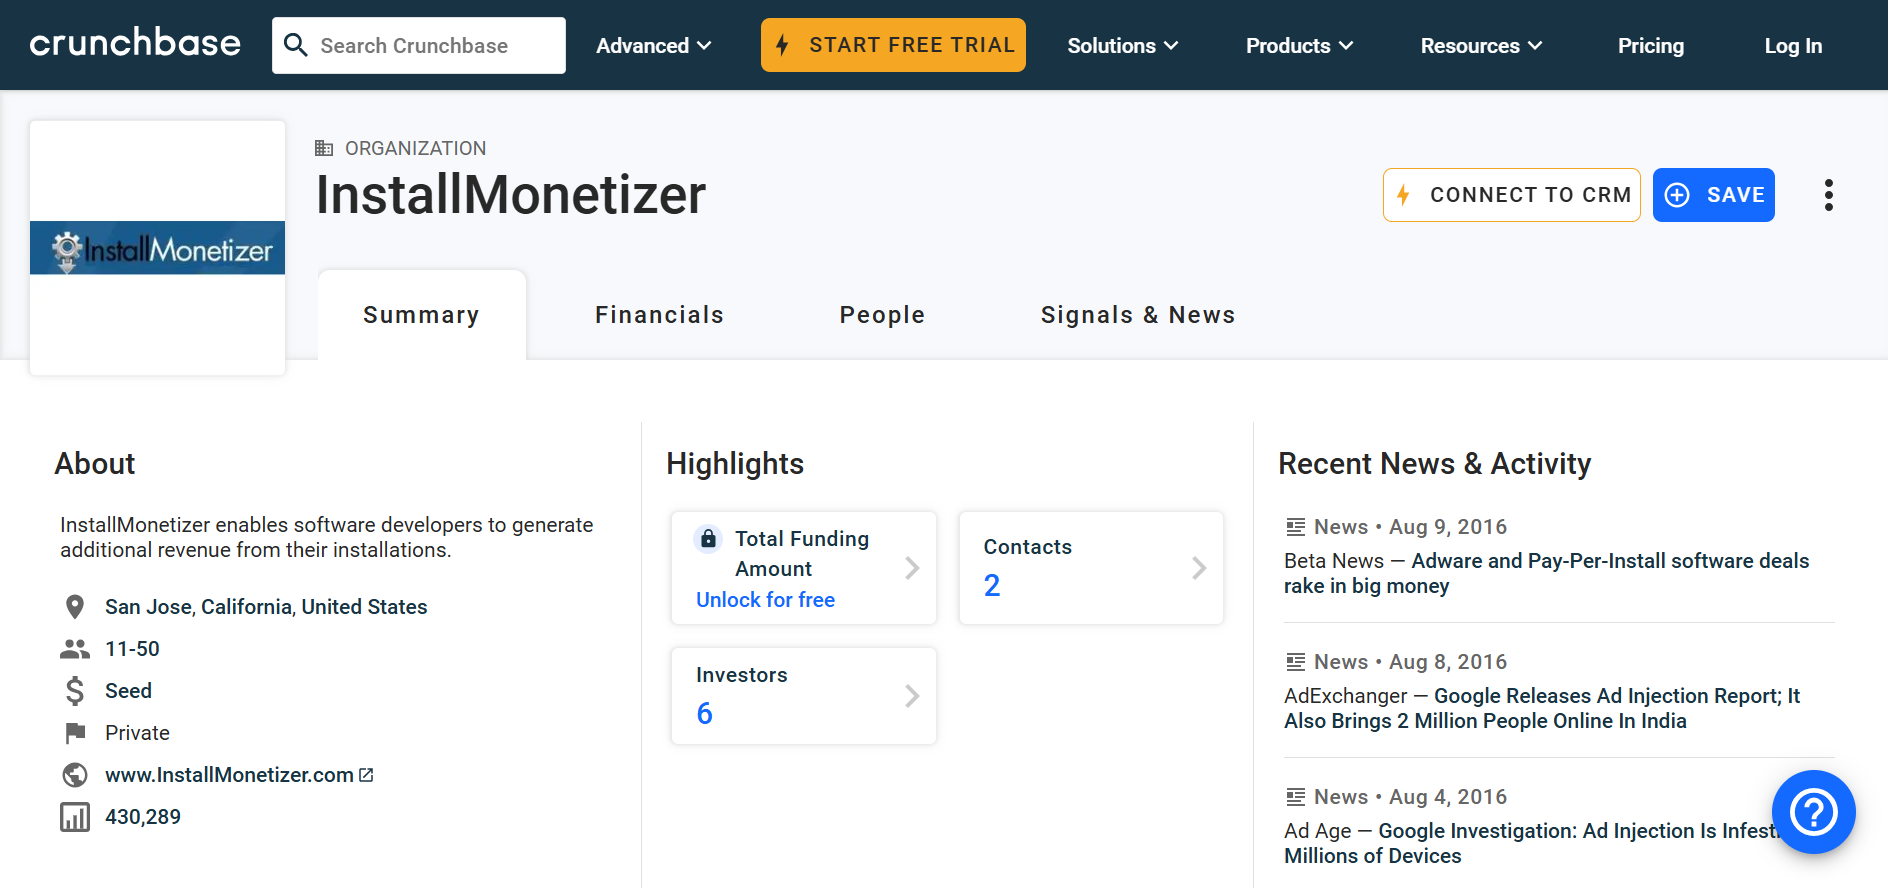This screenshot has width=1888, height=888.
Task: Click the lock icon on Total Funding
Action: [x=708, y=539]
